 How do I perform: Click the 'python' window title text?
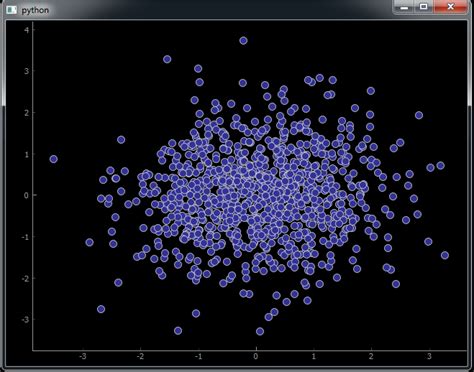tap(35, 10)
